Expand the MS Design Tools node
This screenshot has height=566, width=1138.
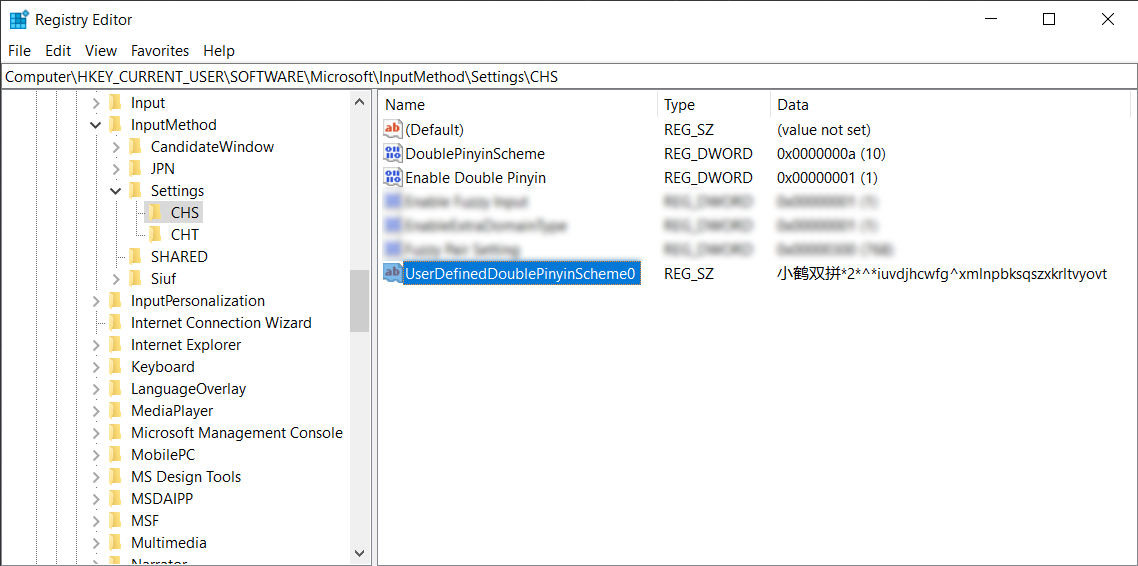click(96, 477)
